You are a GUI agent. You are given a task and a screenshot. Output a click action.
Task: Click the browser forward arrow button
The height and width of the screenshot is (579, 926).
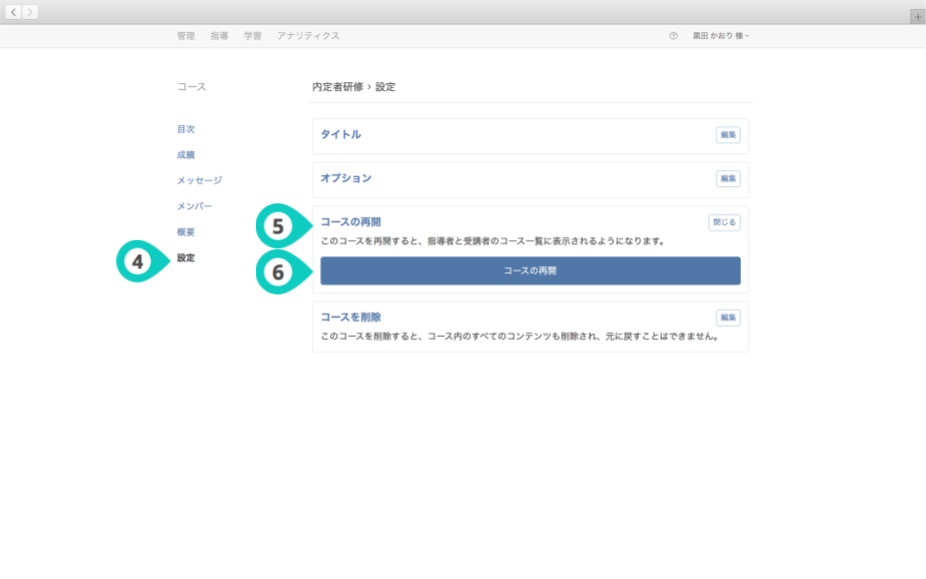(x=30, y=12)
